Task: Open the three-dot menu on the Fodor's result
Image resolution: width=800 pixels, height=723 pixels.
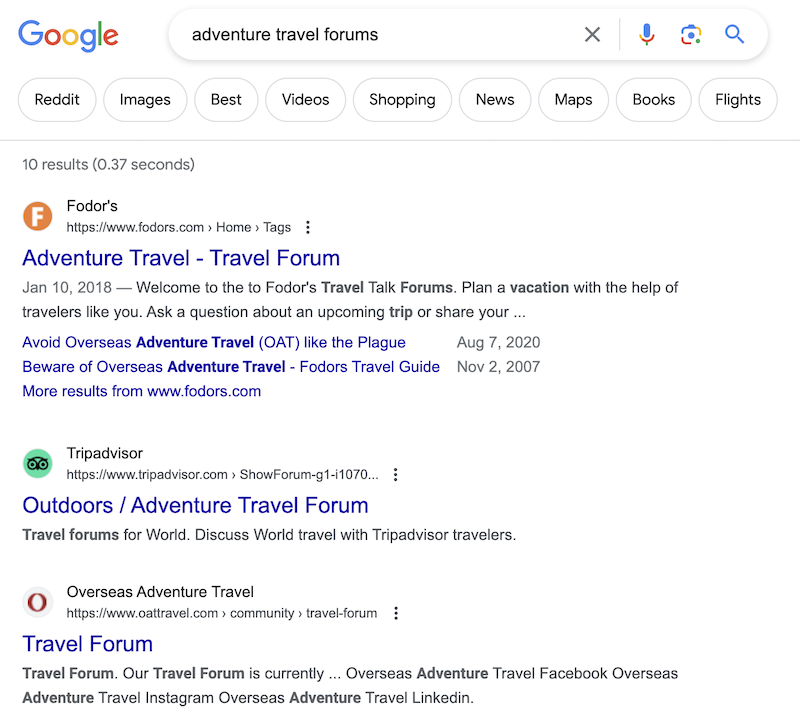Action: [x=308, y=227]
